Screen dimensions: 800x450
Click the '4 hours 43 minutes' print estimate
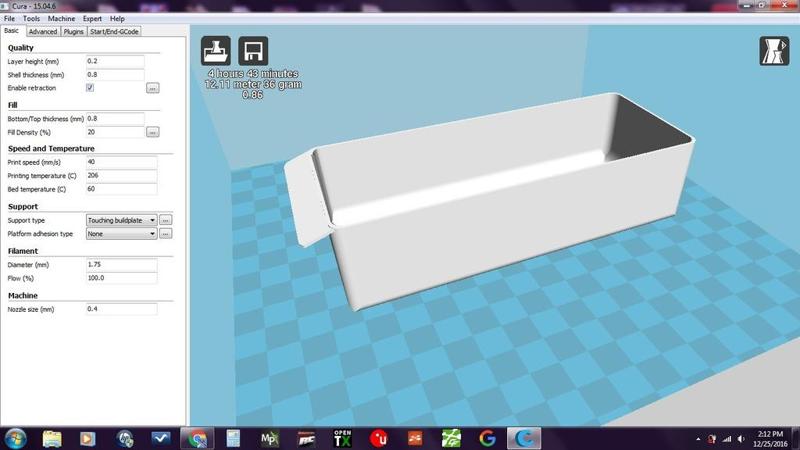coord(254,73)
